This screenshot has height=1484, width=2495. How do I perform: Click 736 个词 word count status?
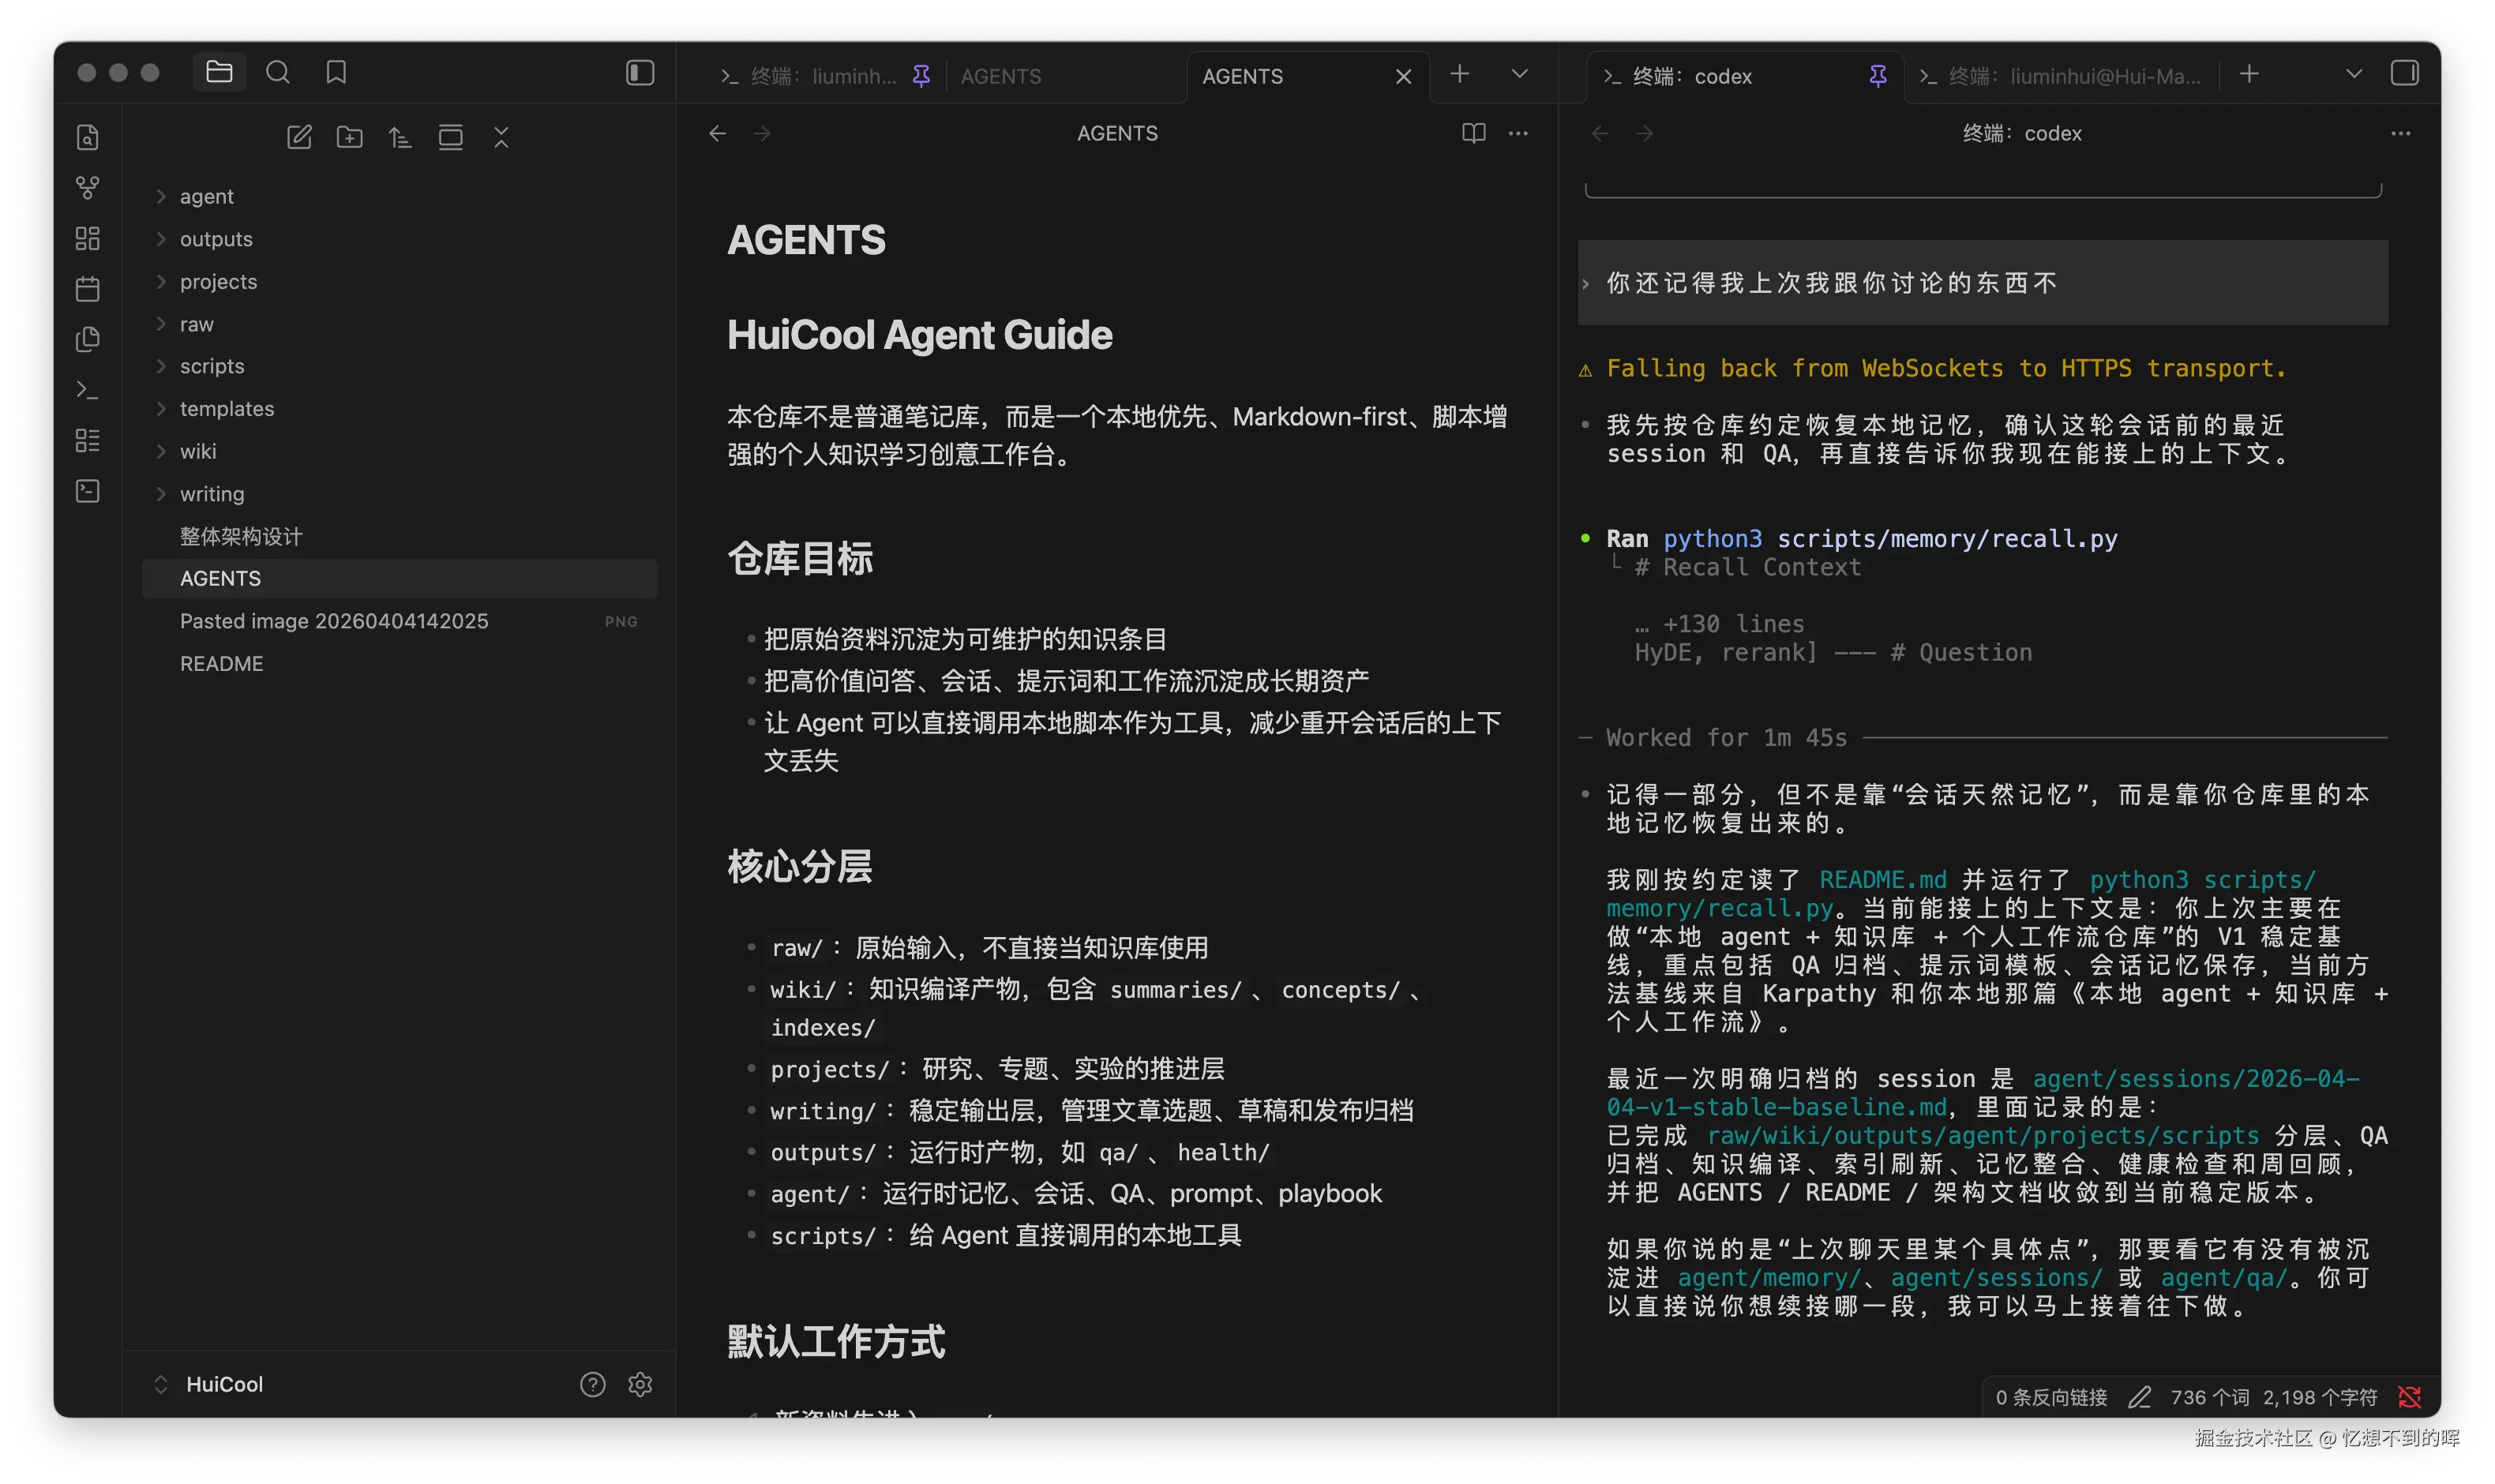(x=2208, y=1397)
